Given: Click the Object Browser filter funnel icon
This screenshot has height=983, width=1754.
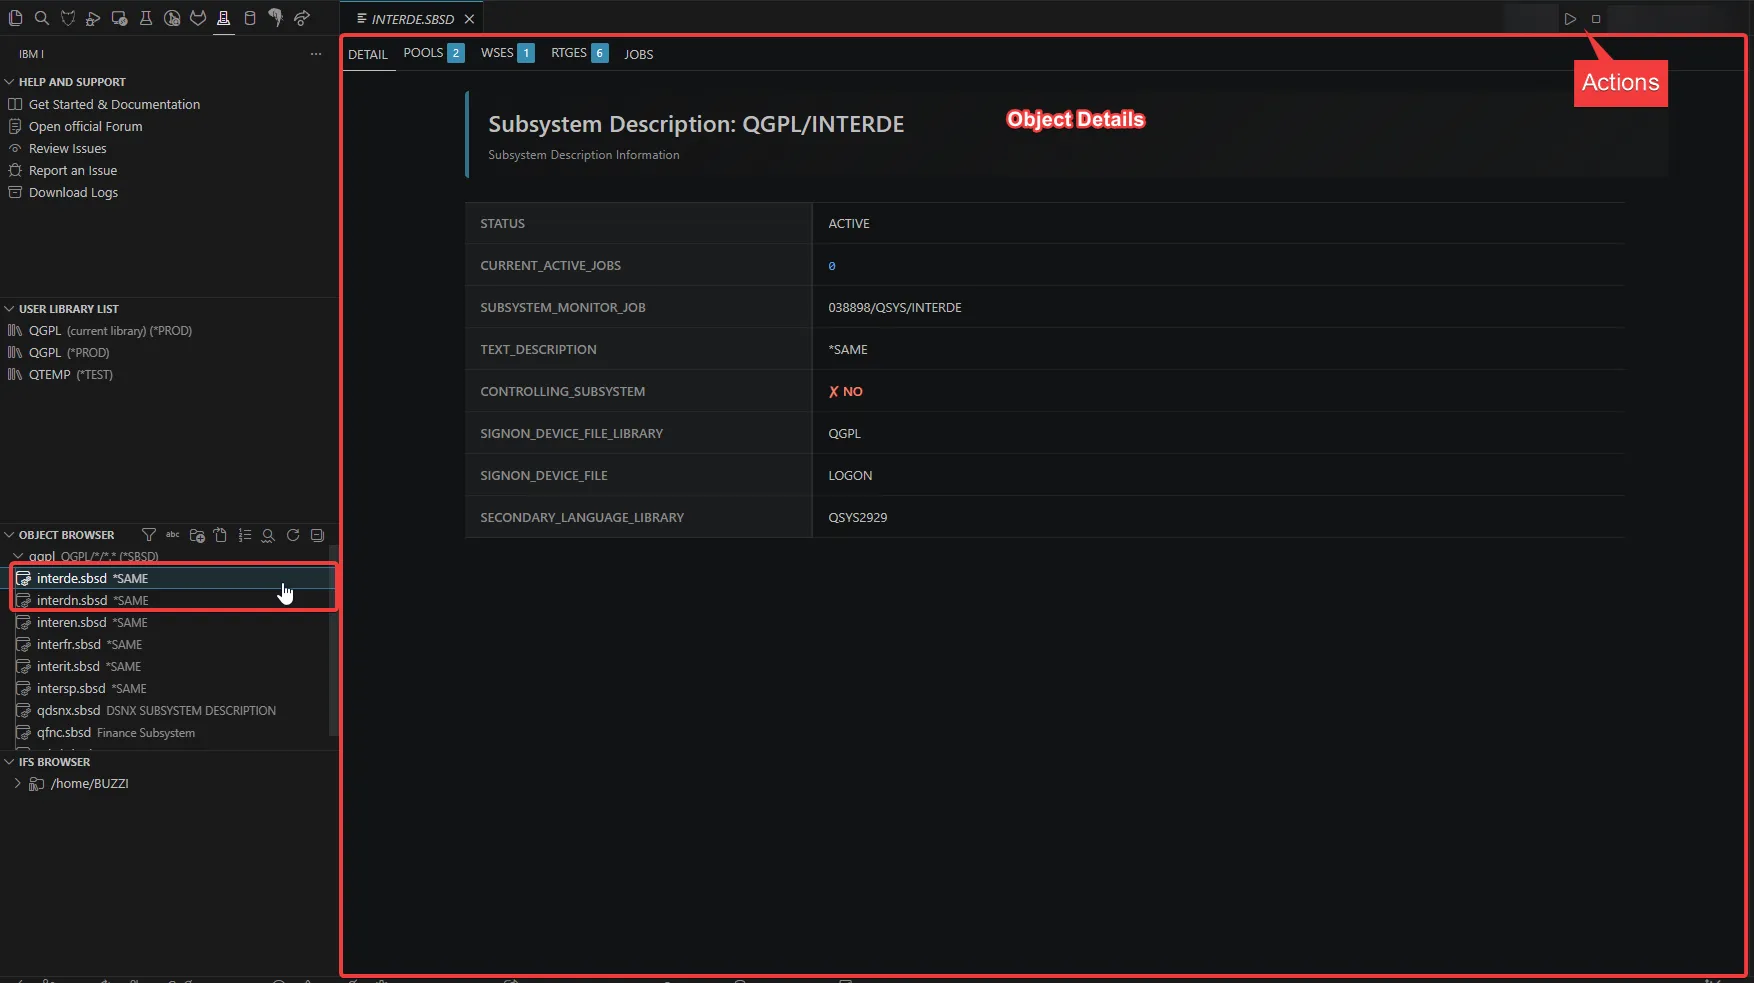Looking at the screenshot, I should tap(149, 535).
